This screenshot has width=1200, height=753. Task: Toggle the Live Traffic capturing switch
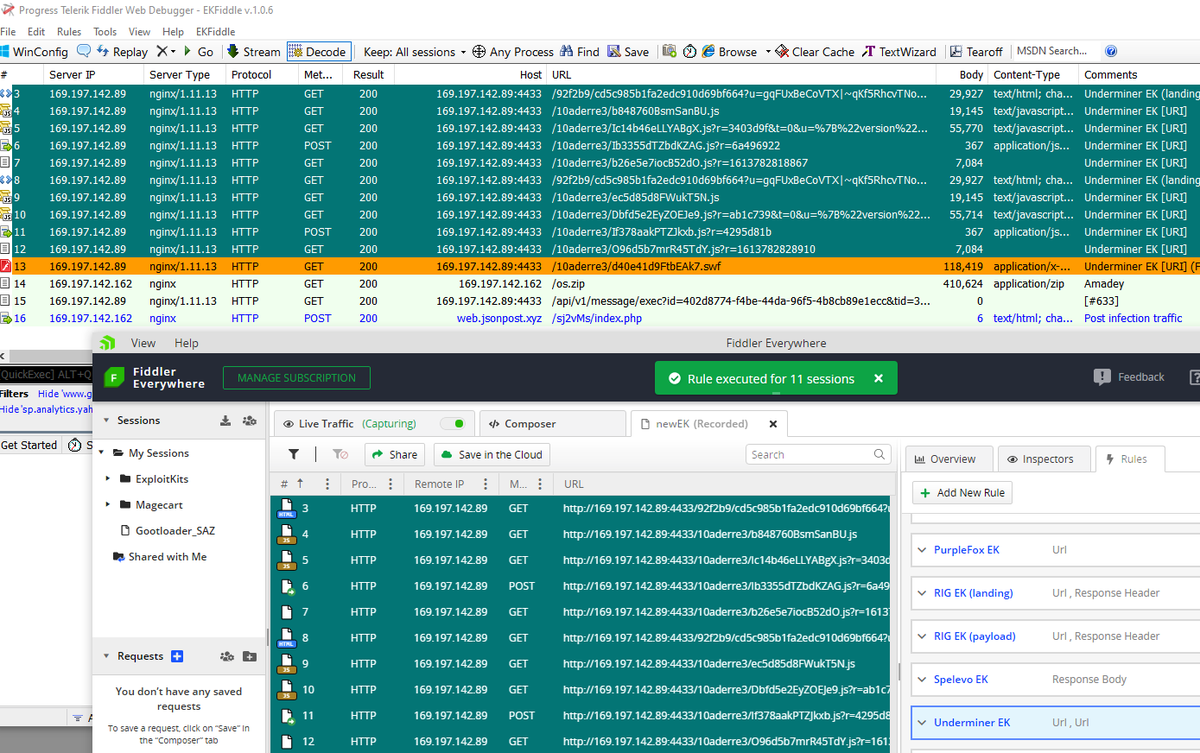tap(456, 424)
